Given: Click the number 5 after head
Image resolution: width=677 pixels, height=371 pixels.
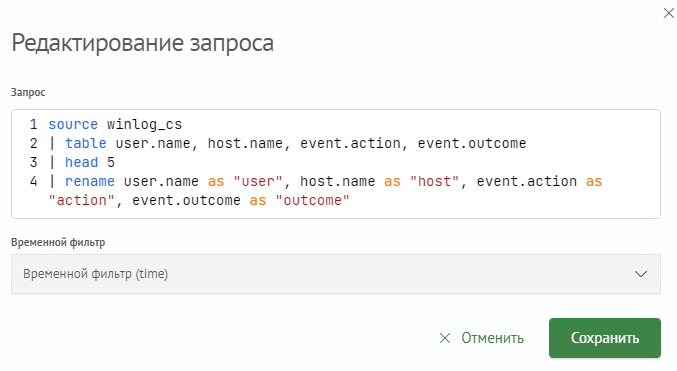Looking at the screenshot, I should [x=111, y=162].
